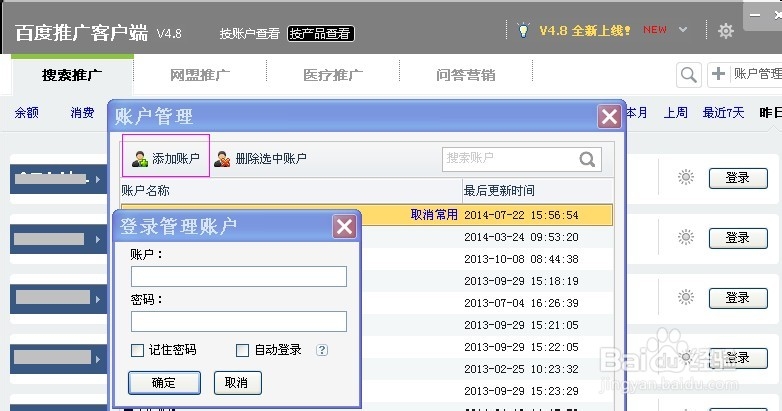Screen dimensions: 782x411
Task: Close the 账户管理 dialog
Action: coord(609,117)
